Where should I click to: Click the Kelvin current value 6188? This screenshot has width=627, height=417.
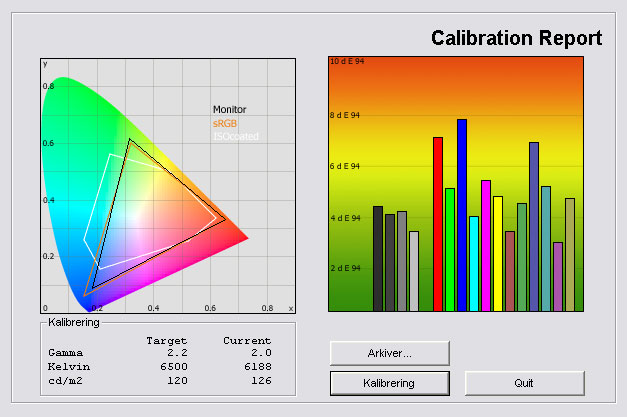click(258, 367)
